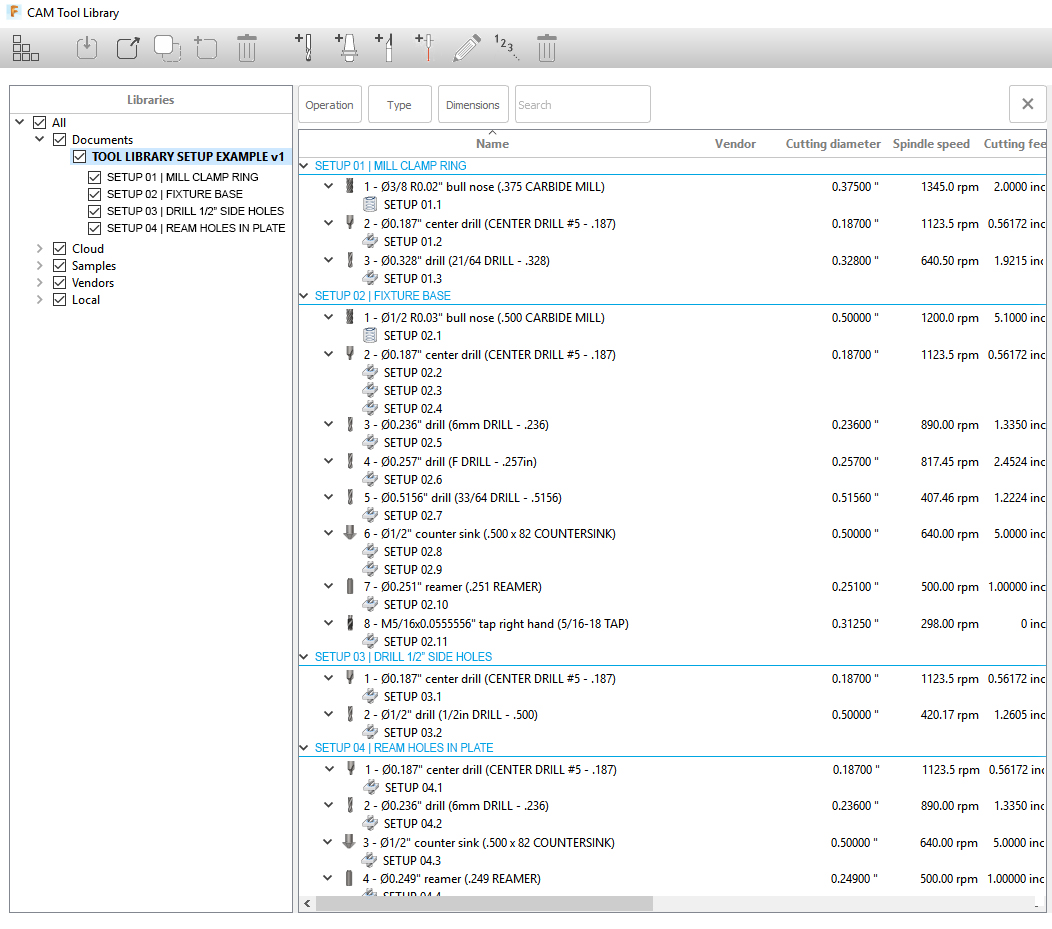The height and width of the screenshot is (929, 1052).
Task: Open the Operation filter
Action: (329, 104)
